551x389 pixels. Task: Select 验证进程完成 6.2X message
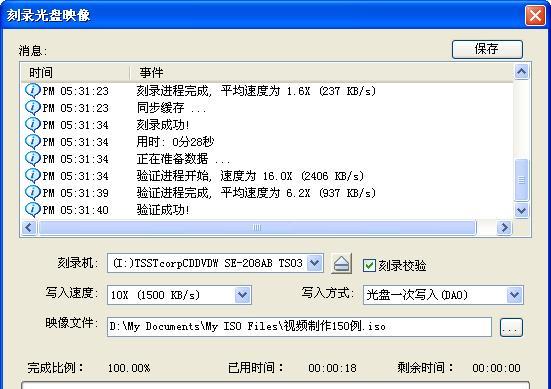[256, 193]
